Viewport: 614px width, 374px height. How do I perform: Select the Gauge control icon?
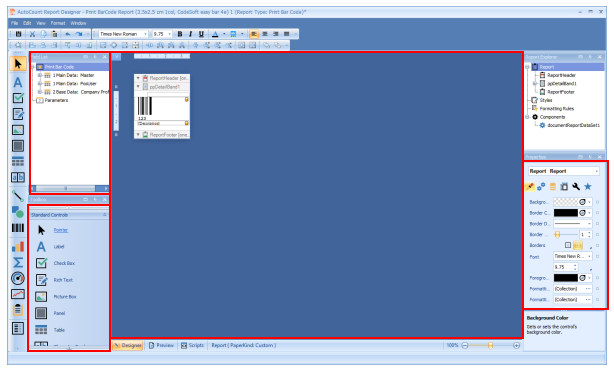point(18,278)
